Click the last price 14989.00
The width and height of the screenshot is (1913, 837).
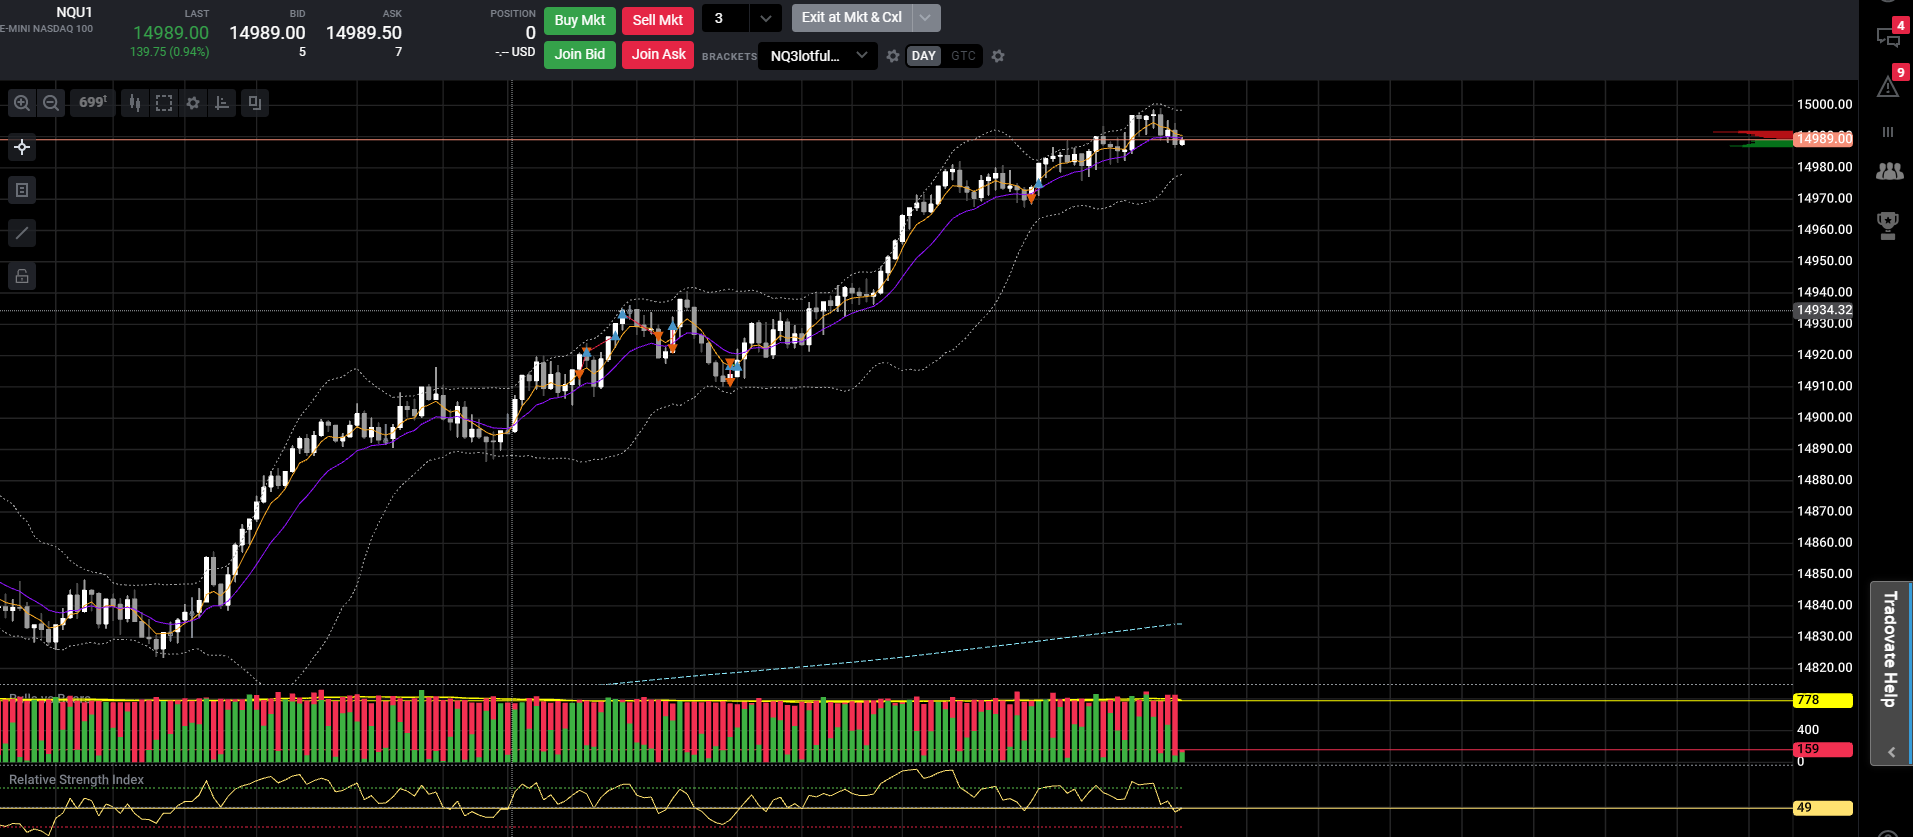click(x=171, y=33)
